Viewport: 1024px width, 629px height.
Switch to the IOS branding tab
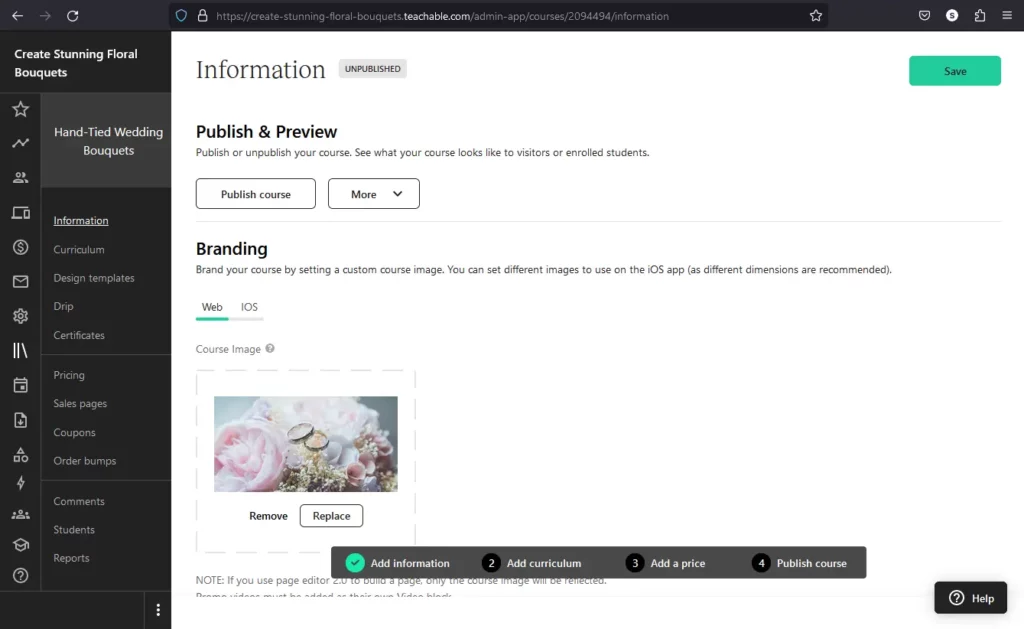pyautogui.click(x=248, y=307)
